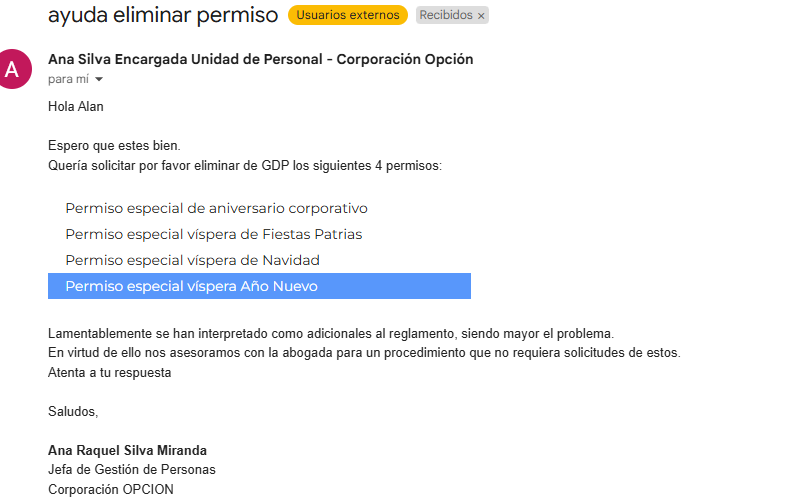Screen dimensions: 797x497
Task: Click highlighted "Permiso especial víspera Año Nuevo"
Action: [191, 287]
